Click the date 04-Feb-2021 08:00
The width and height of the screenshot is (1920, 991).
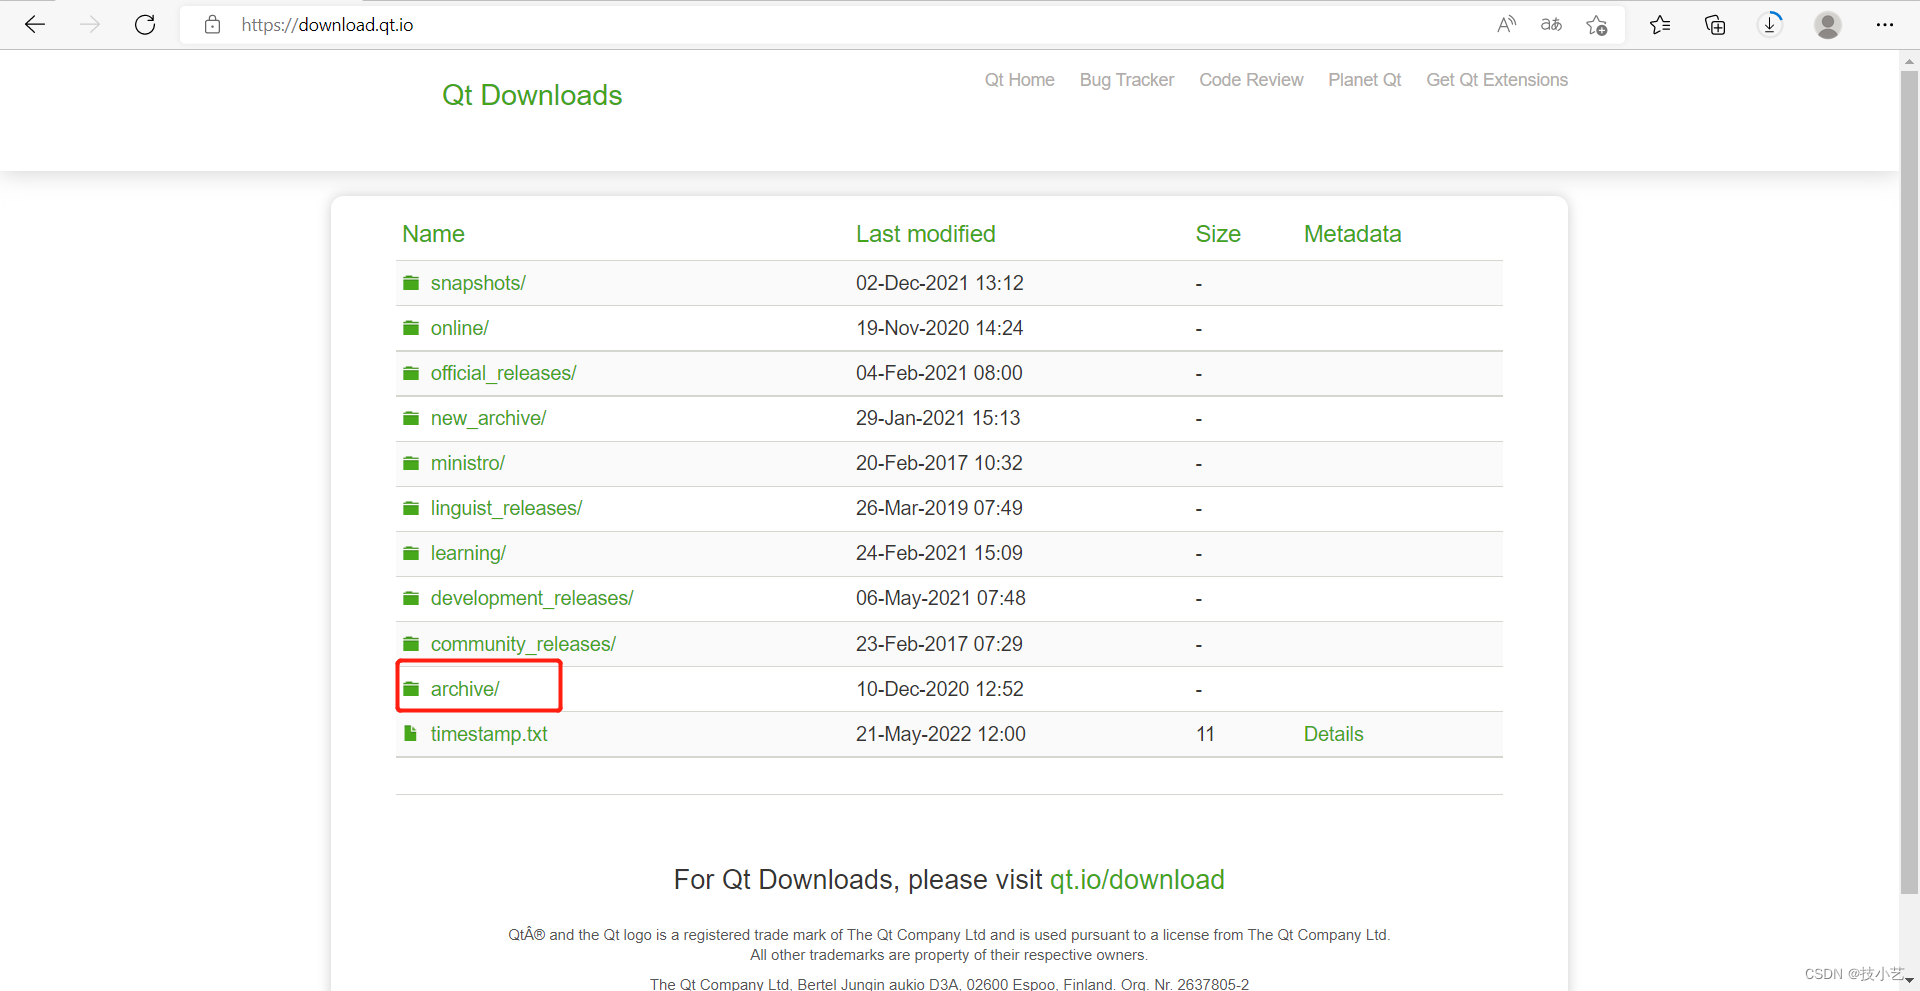tap(939, 373)
